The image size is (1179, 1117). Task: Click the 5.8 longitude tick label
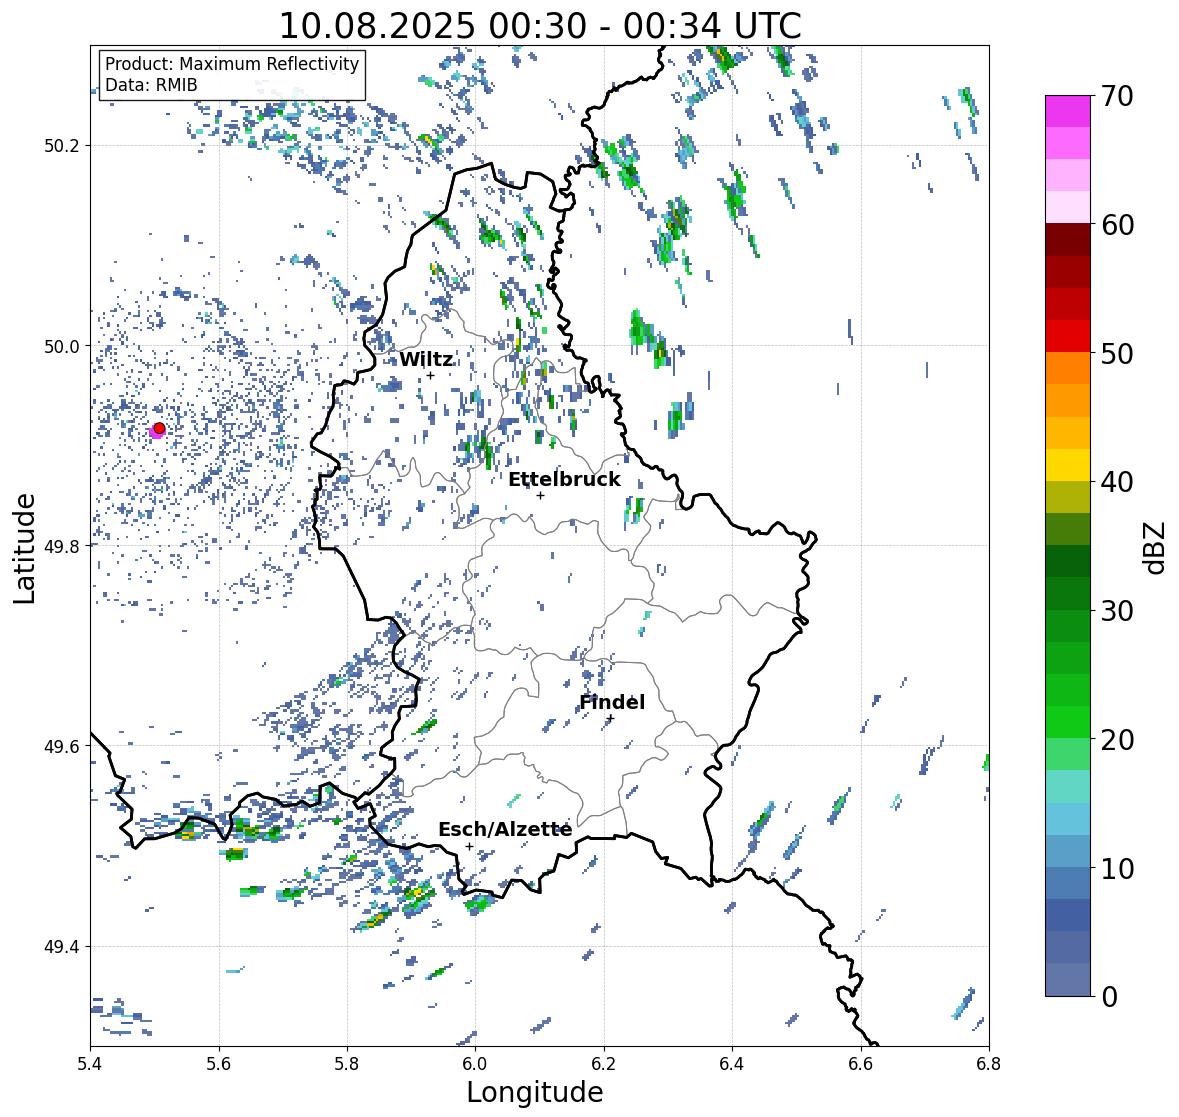click(347, 1064)
